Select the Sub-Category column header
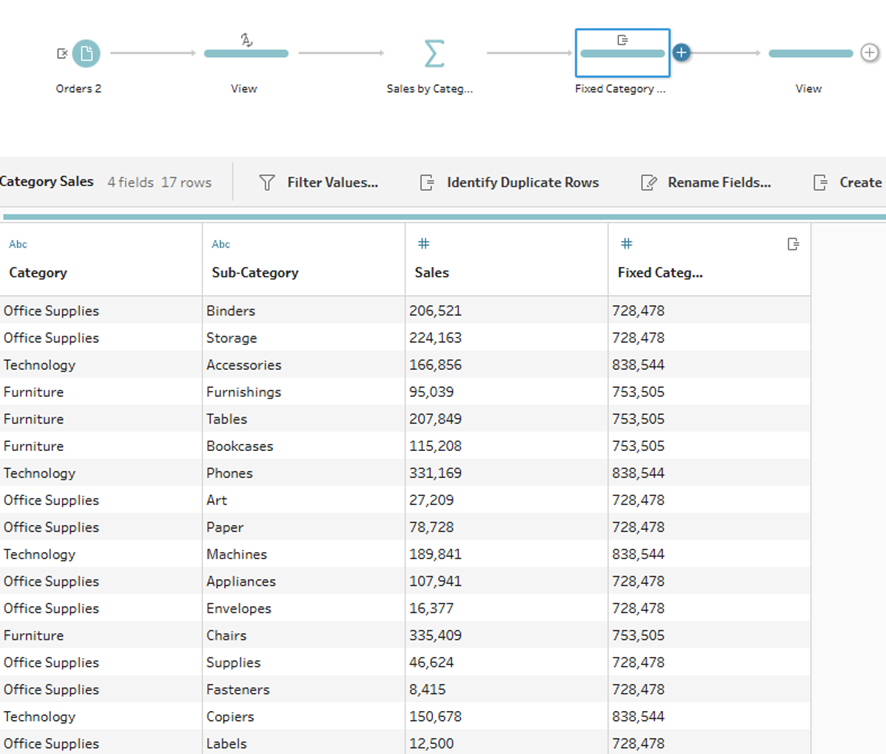 (x=255, y=272)
